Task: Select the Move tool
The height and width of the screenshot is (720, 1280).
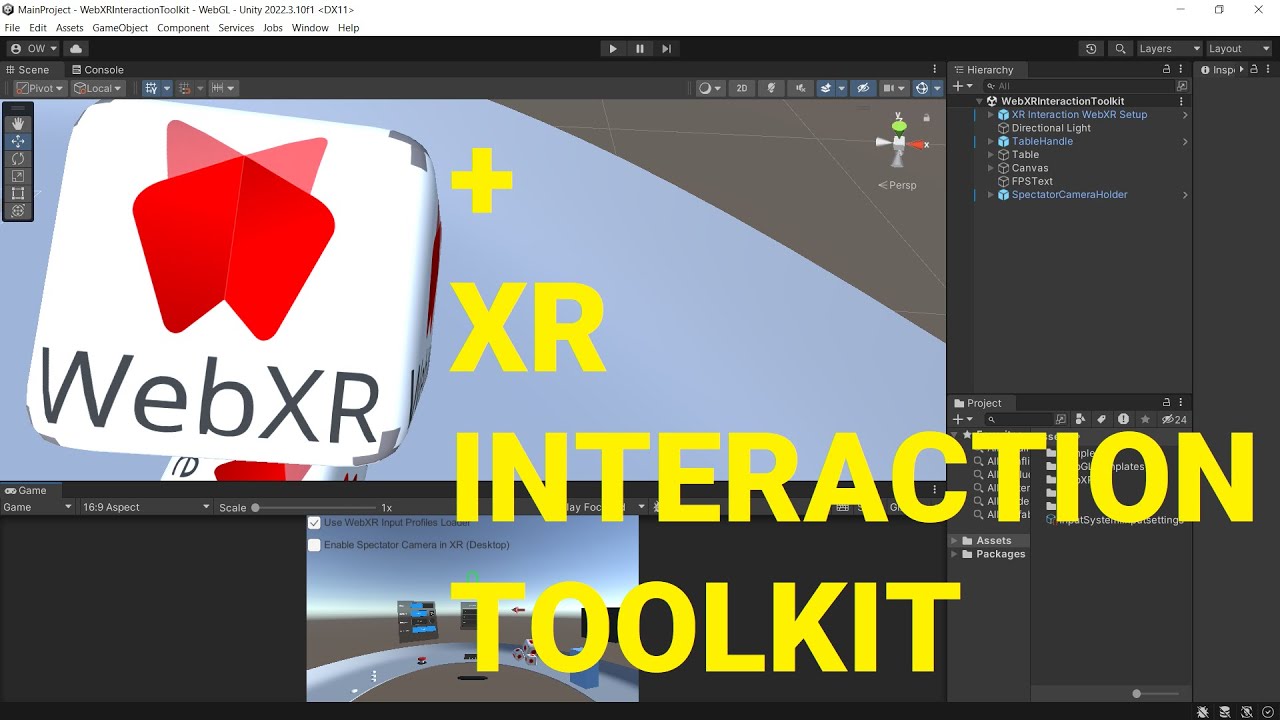Action: tap(17, 141)
